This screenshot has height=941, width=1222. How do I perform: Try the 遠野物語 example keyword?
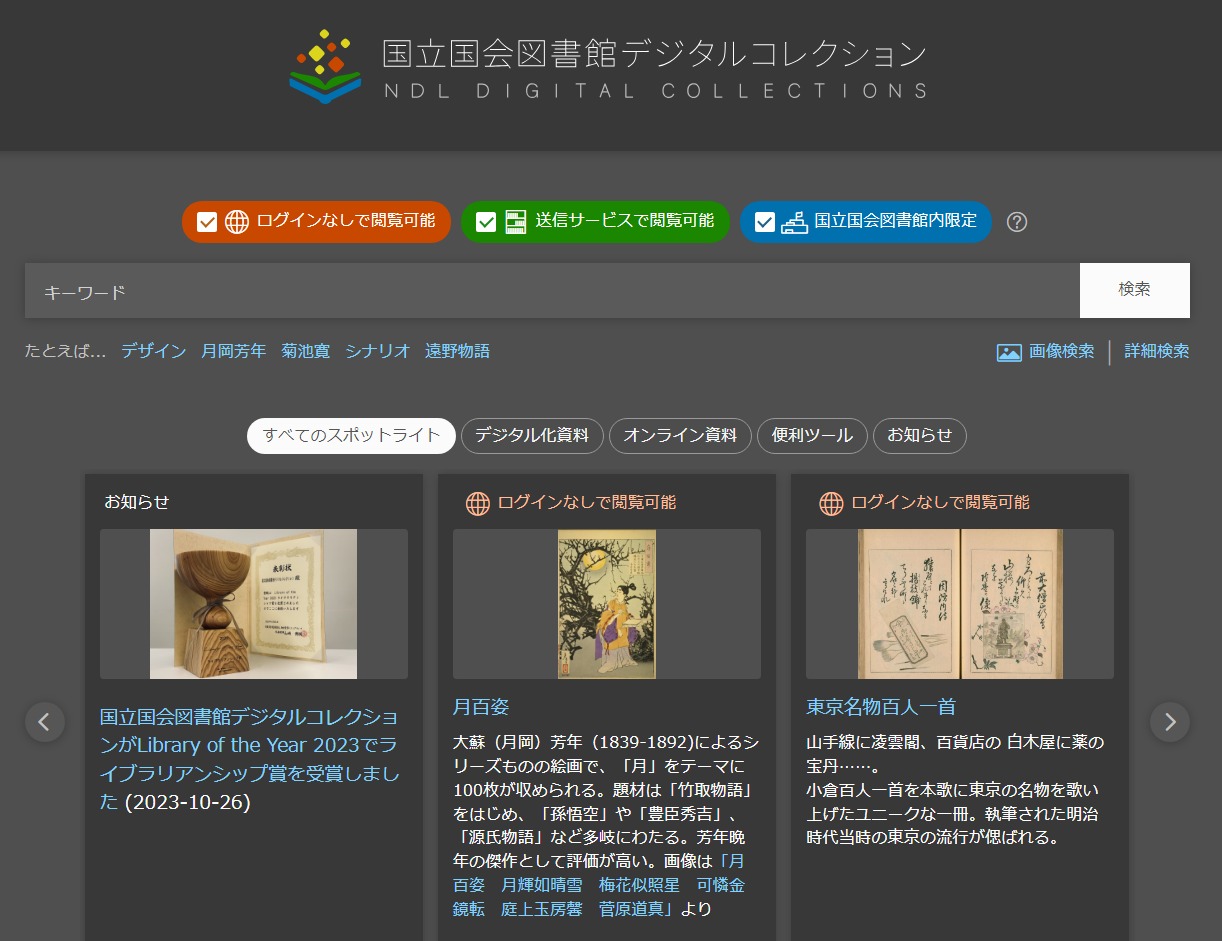457,351
